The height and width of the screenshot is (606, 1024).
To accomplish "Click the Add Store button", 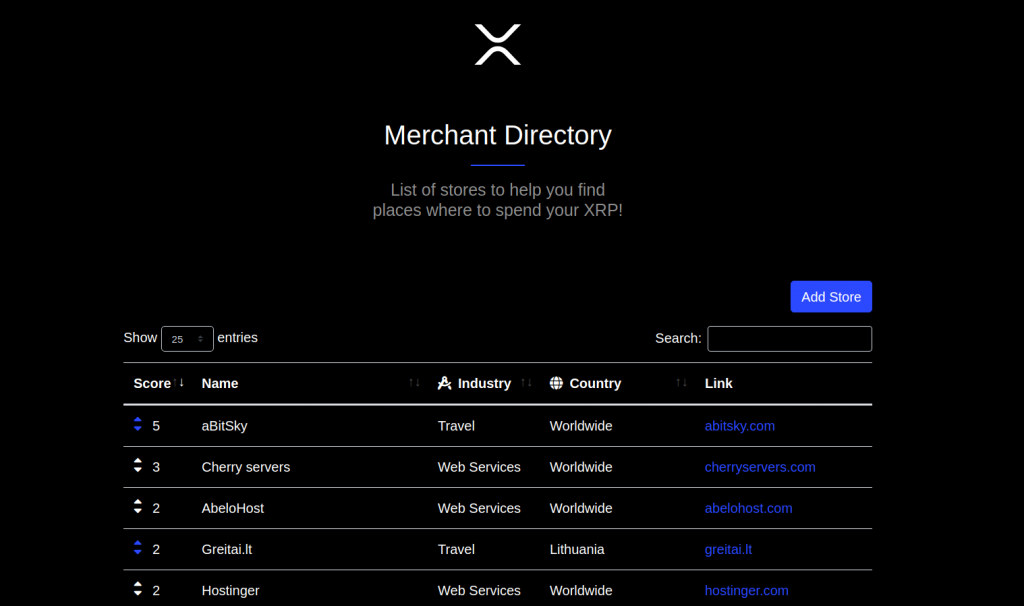I will click(x=831, y=296).
